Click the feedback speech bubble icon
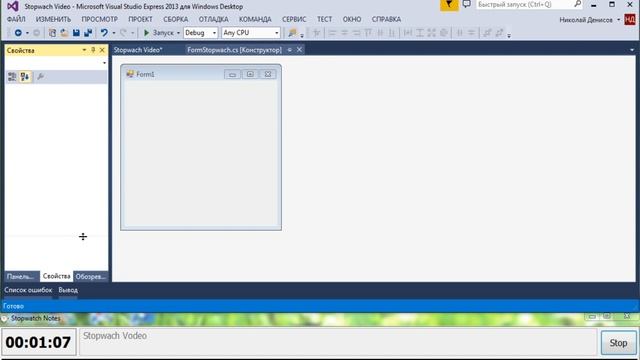This screenshot has width=640, height=360. (467, 4)
